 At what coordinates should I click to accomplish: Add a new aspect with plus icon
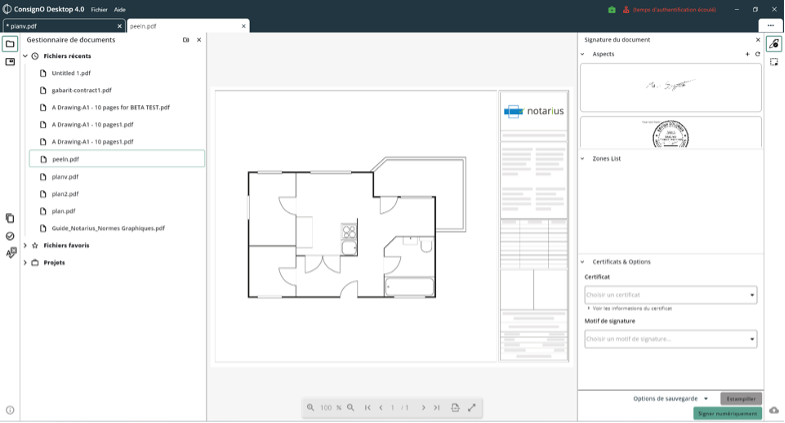pos(747,54)
